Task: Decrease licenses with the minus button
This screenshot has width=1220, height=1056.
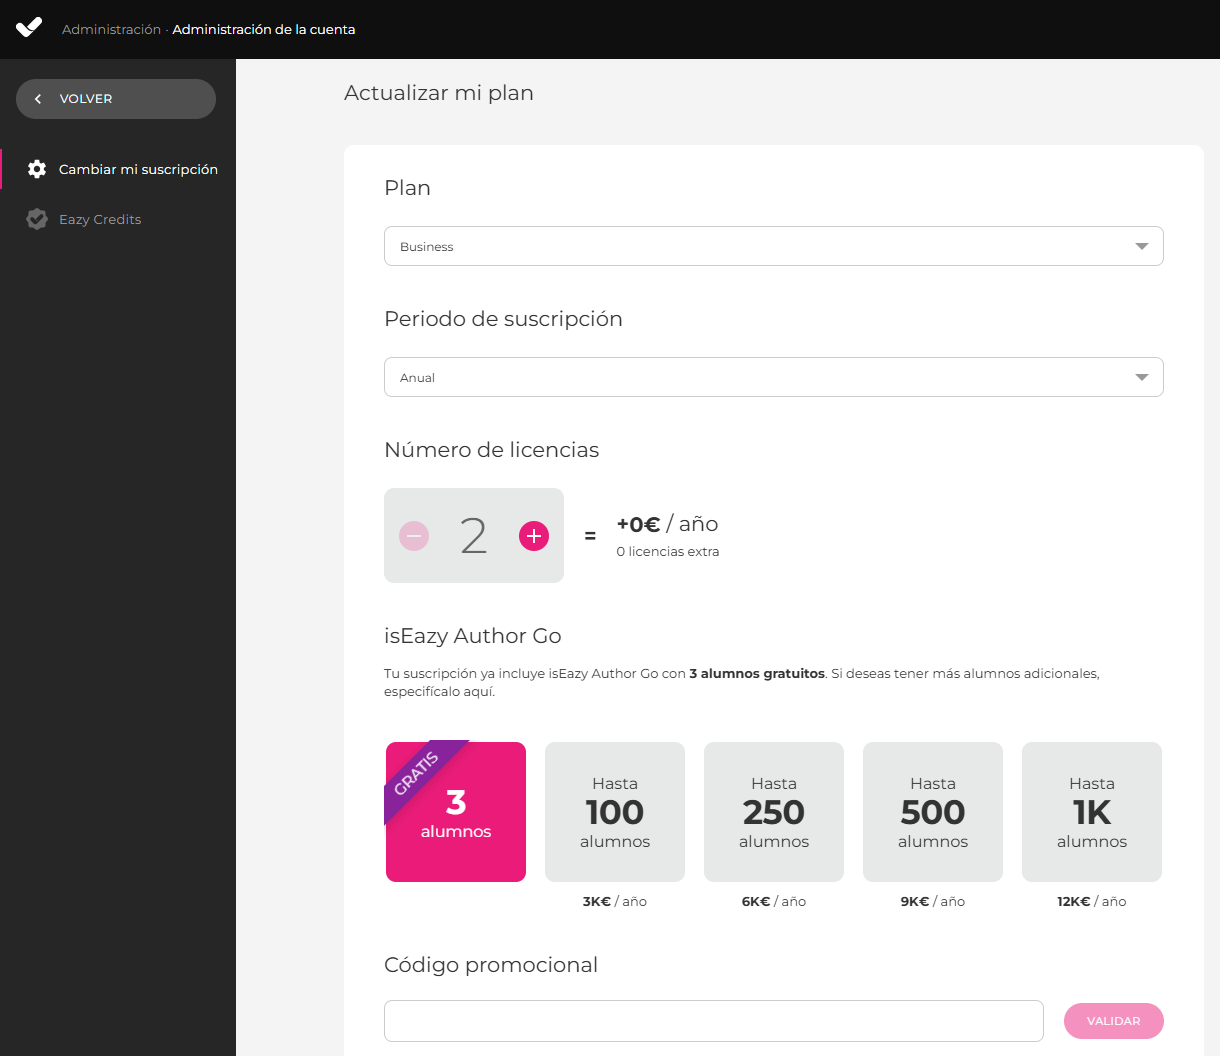Action: pyautogui.click(x=414, y=536)
